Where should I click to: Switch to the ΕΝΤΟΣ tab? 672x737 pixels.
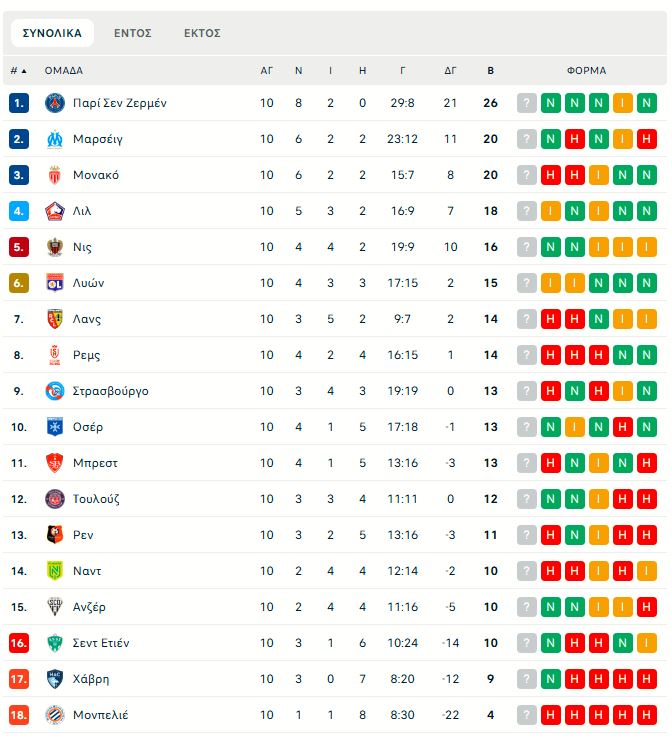pos(132,33)
